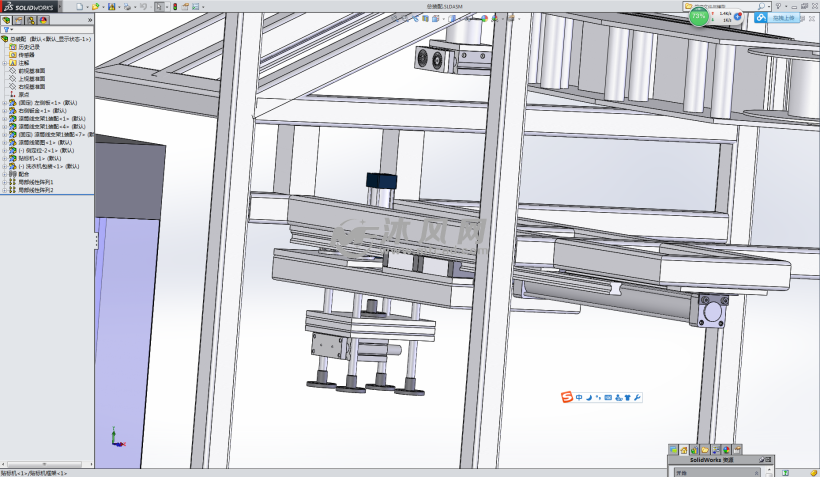Click the Open file icon
Viewport: 820px width, 477px height.
click(x=95, y=6)
